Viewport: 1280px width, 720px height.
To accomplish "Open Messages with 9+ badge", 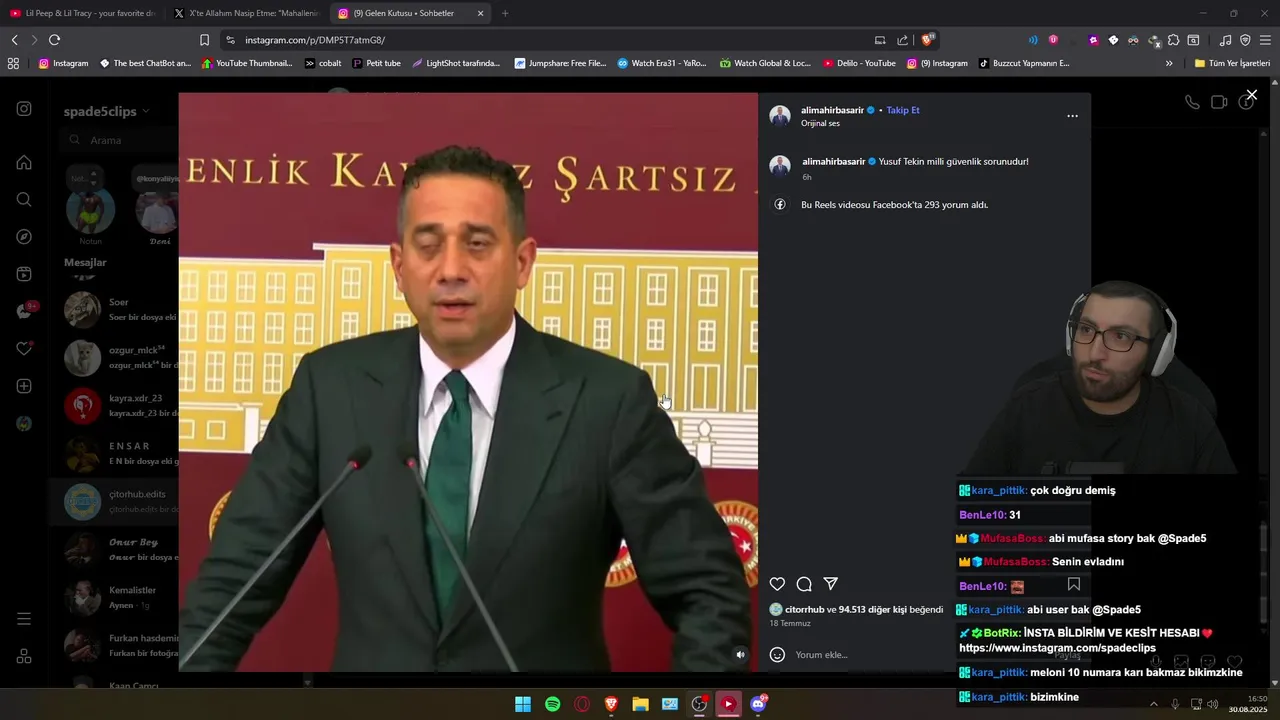I will click(x=24, y=311).
